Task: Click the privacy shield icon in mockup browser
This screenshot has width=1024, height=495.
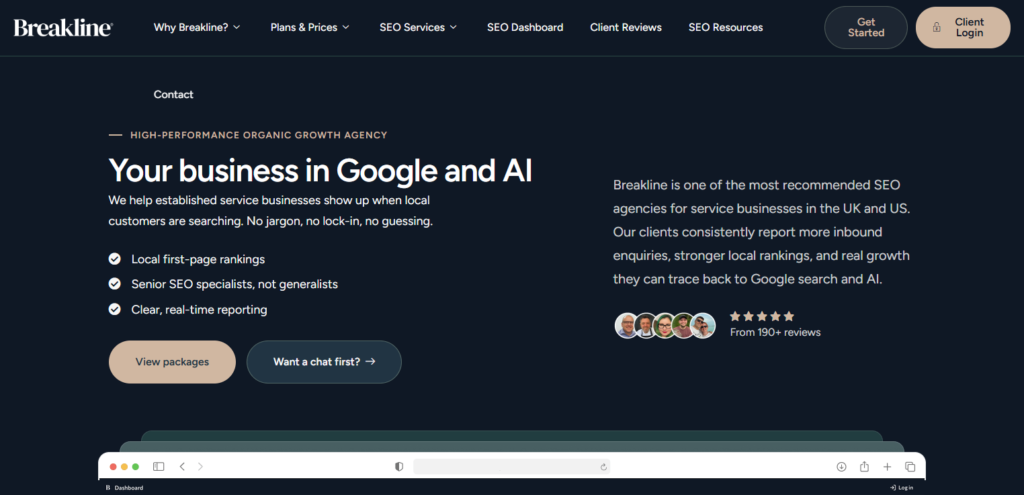Action: tap(399, 466)
